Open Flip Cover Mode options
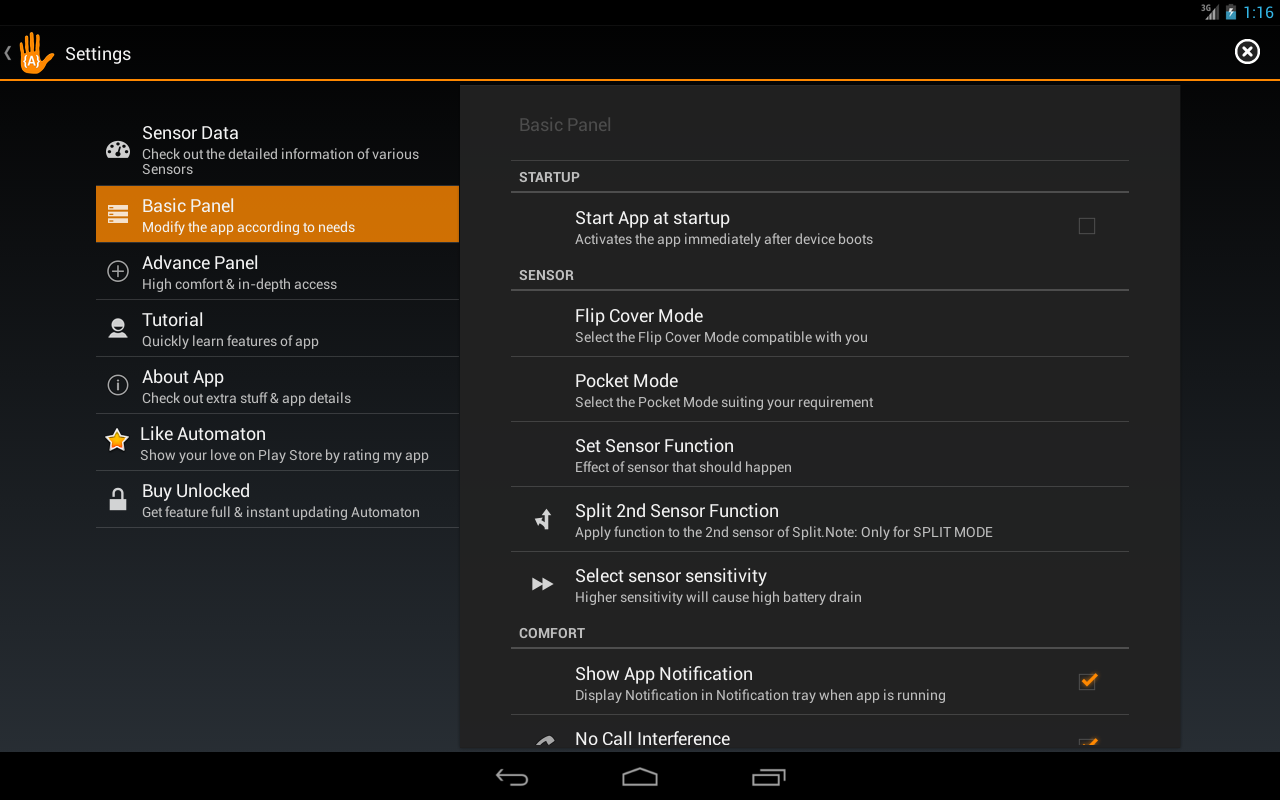Image resolution: width=1280 pixels, height=800 pixels. coord(820,324)
